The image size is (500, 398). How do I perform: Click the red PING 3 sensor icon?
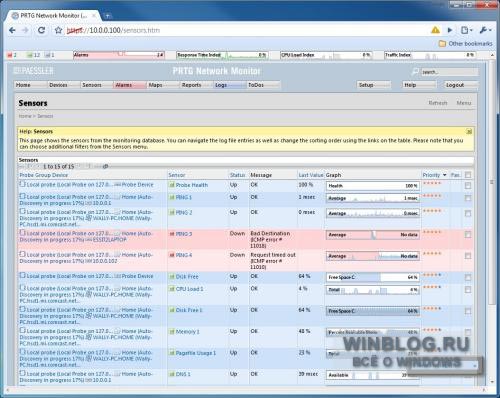point(172,234)
